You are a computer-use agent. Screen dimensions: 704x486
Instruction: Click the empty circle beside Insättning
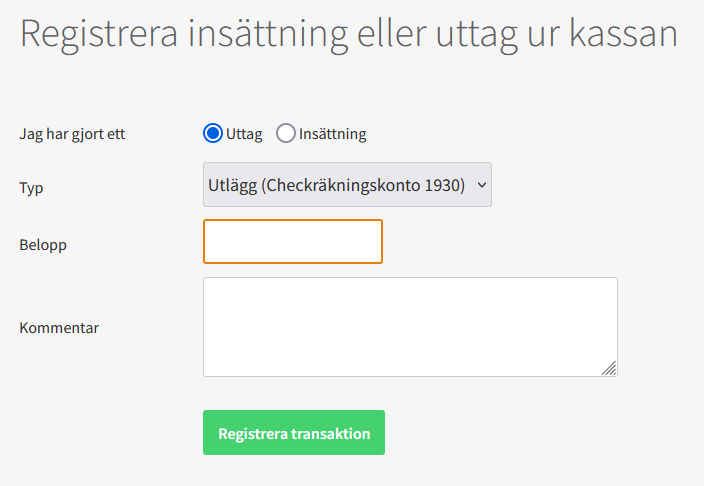286,133
